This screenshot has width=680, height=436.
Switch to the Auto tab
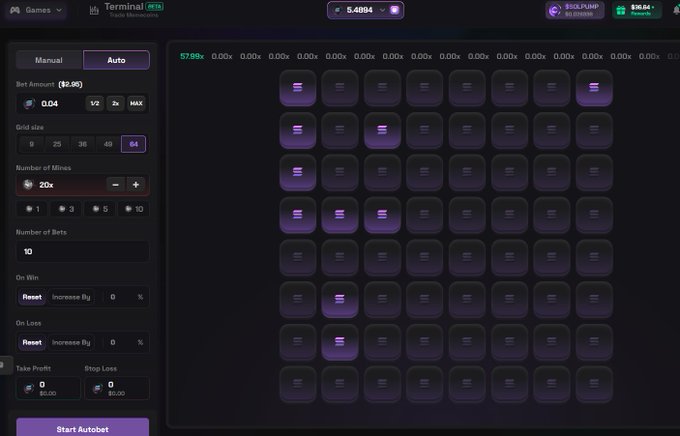[x=116, y=60]
